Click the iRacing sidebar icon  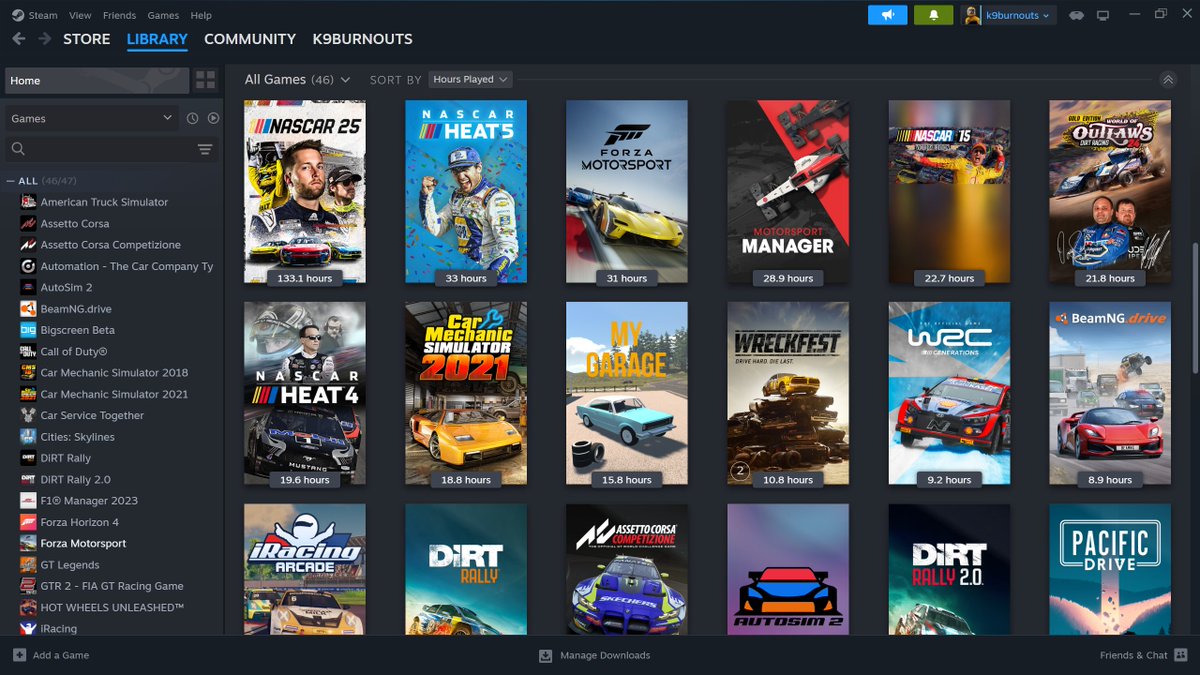click(x=28, y=629)
